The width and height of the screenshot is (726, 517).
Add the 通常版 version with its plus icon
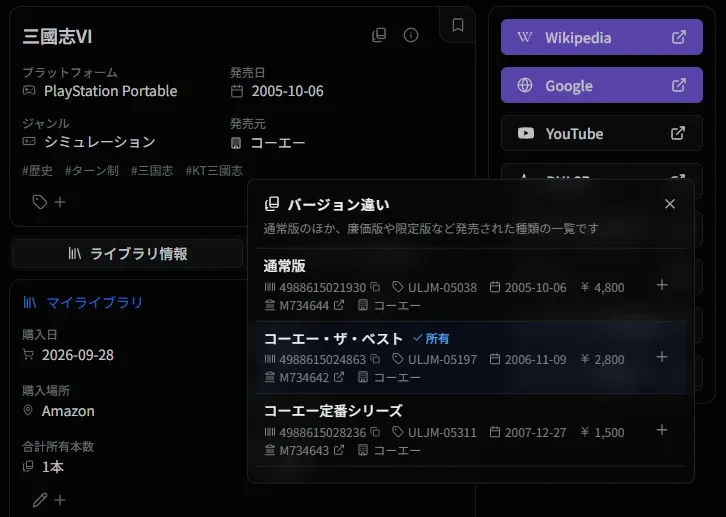click(x=662, y=285)
